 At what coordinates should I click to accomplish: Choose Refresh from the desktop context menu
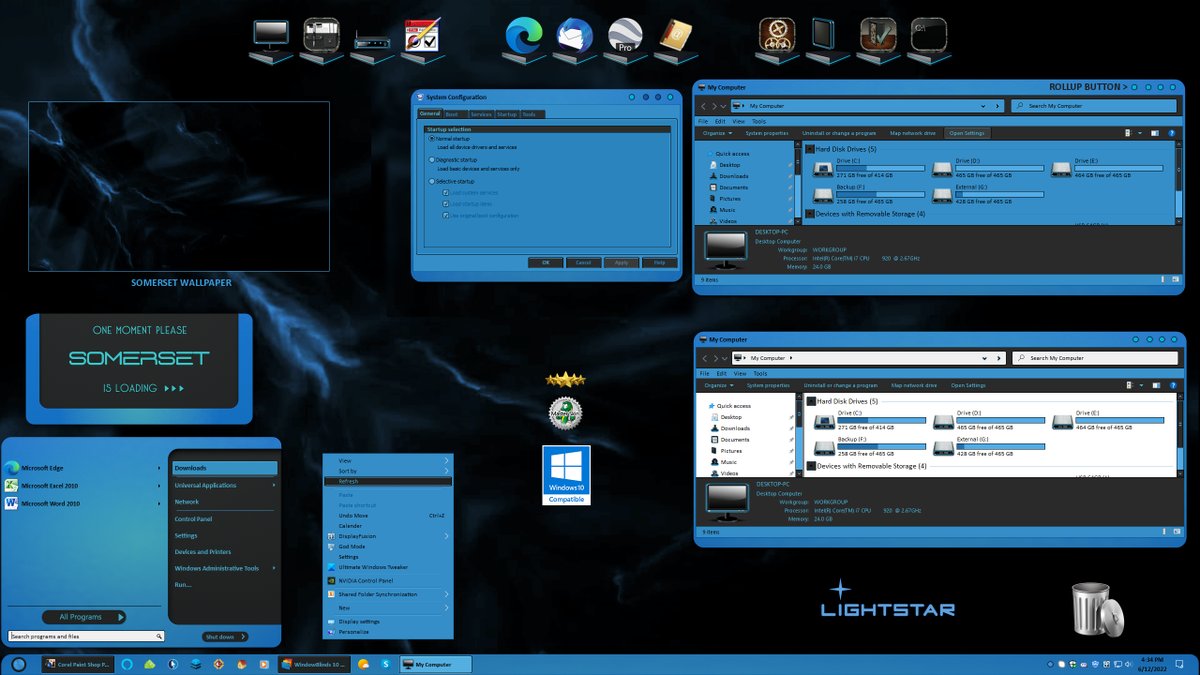pos(387,481)
